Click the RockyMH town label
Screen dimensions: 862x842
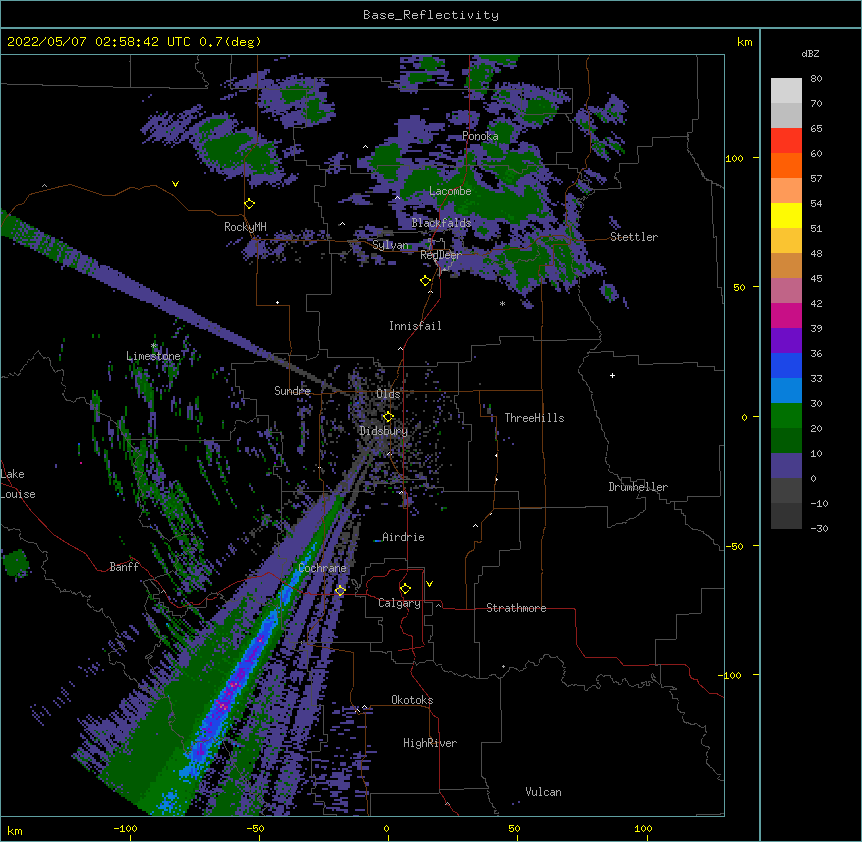(245, 227)
